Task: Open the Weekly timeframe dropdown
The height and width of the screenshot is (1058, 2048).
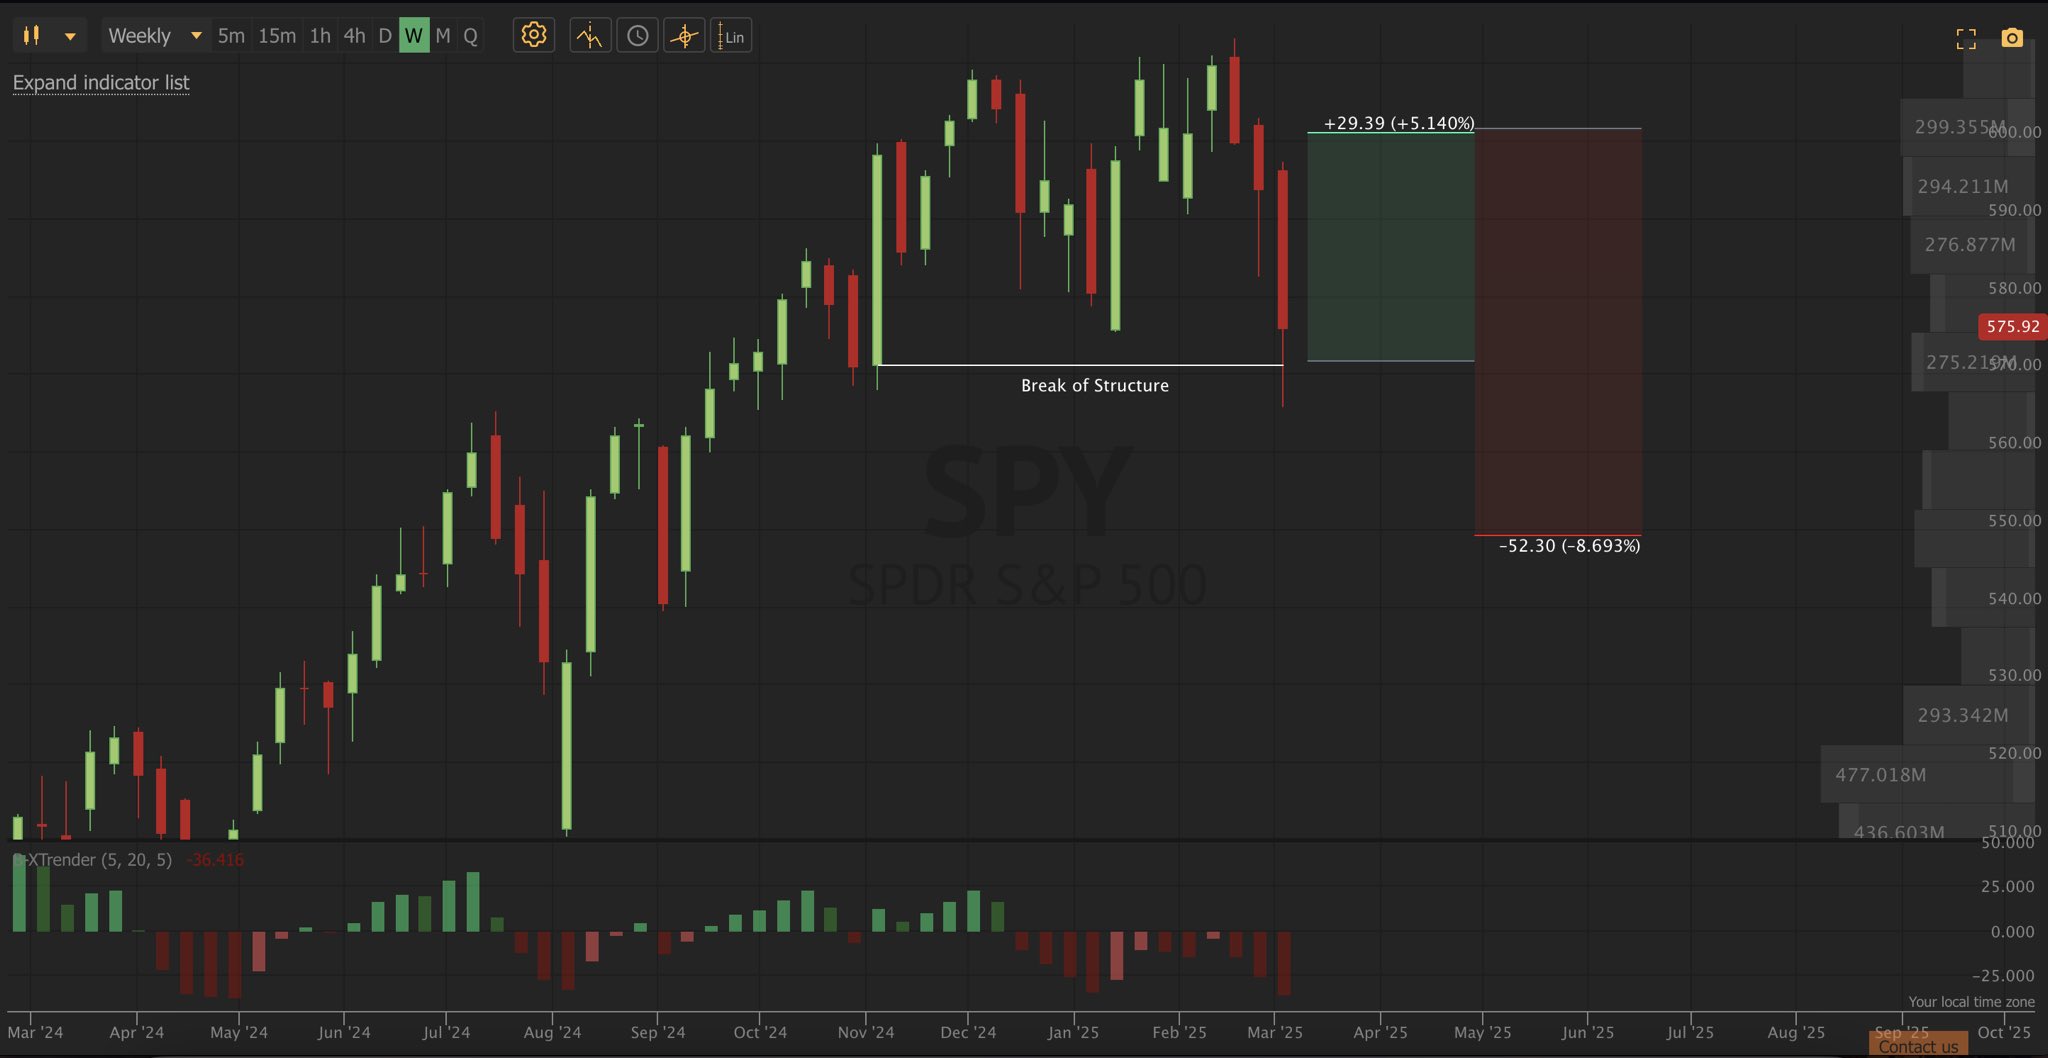Action: 155,36
